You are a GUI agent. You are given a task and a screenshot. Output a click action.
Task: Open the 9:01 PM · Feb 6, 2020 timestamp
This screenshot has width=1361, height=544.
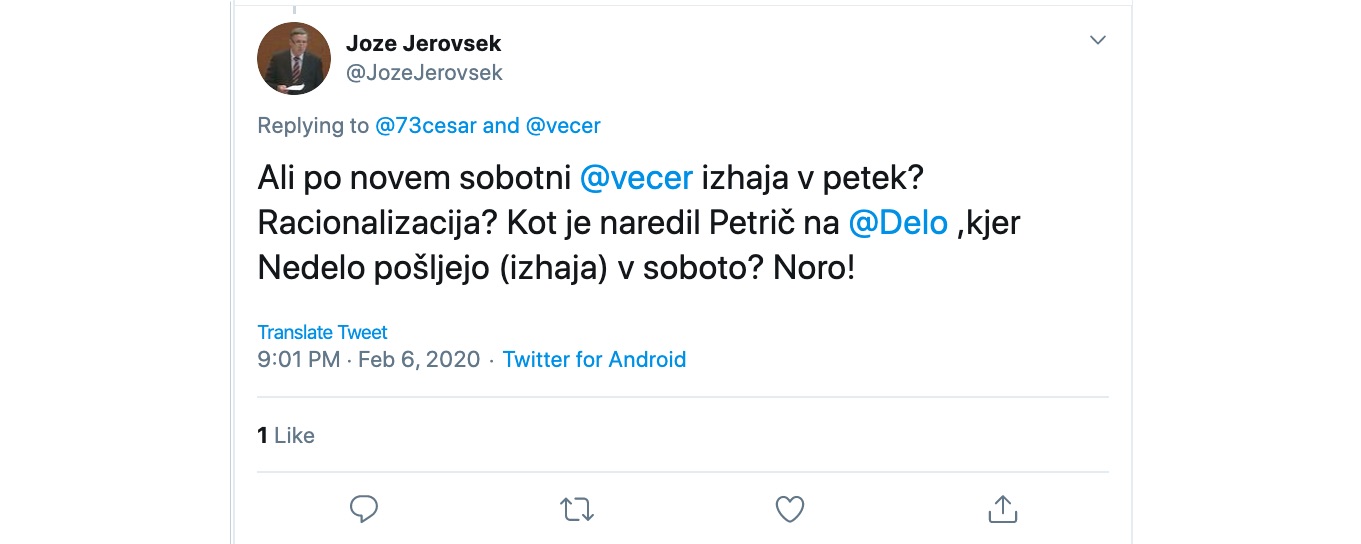pyautogui.click(x=368, y=360)
